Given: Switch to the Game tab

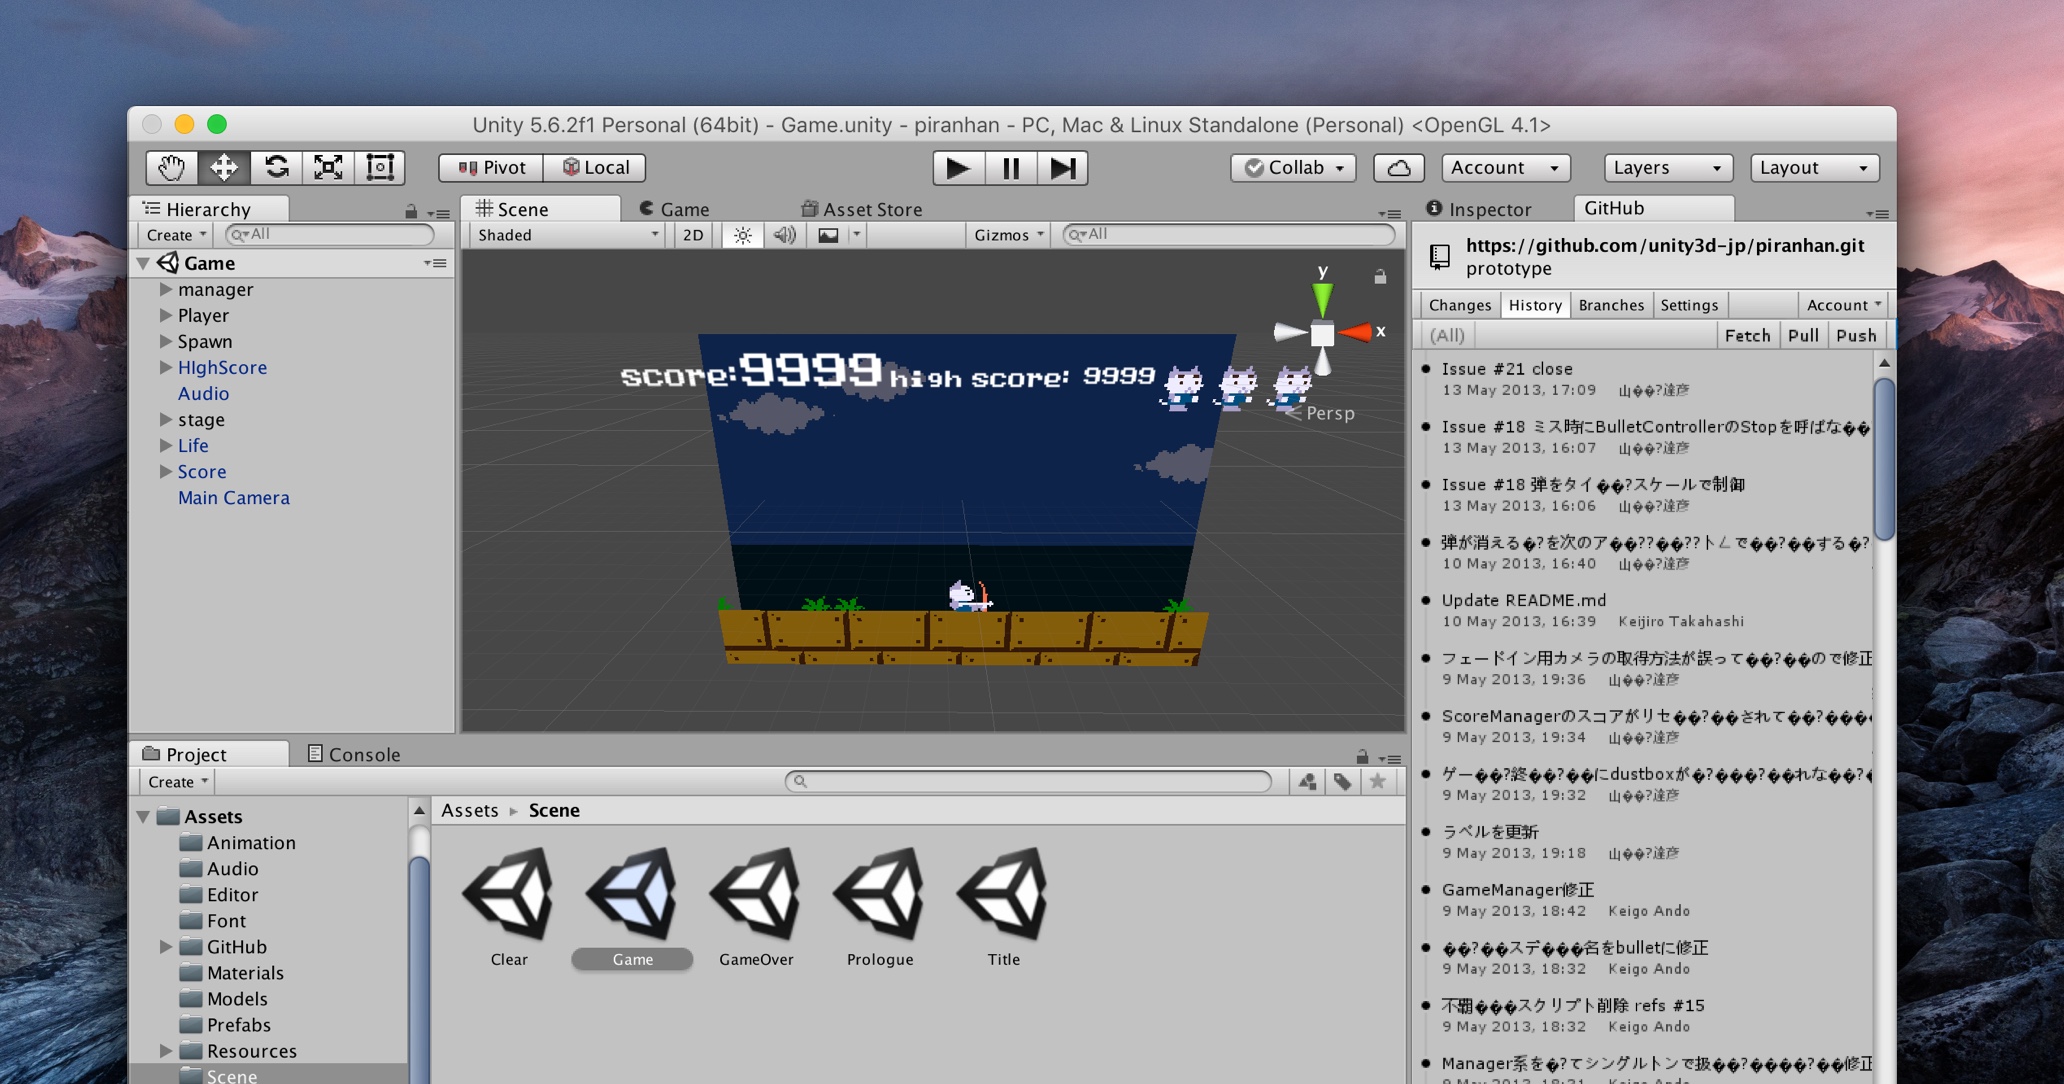Looking at the screenshot, I should coord(674,209).
